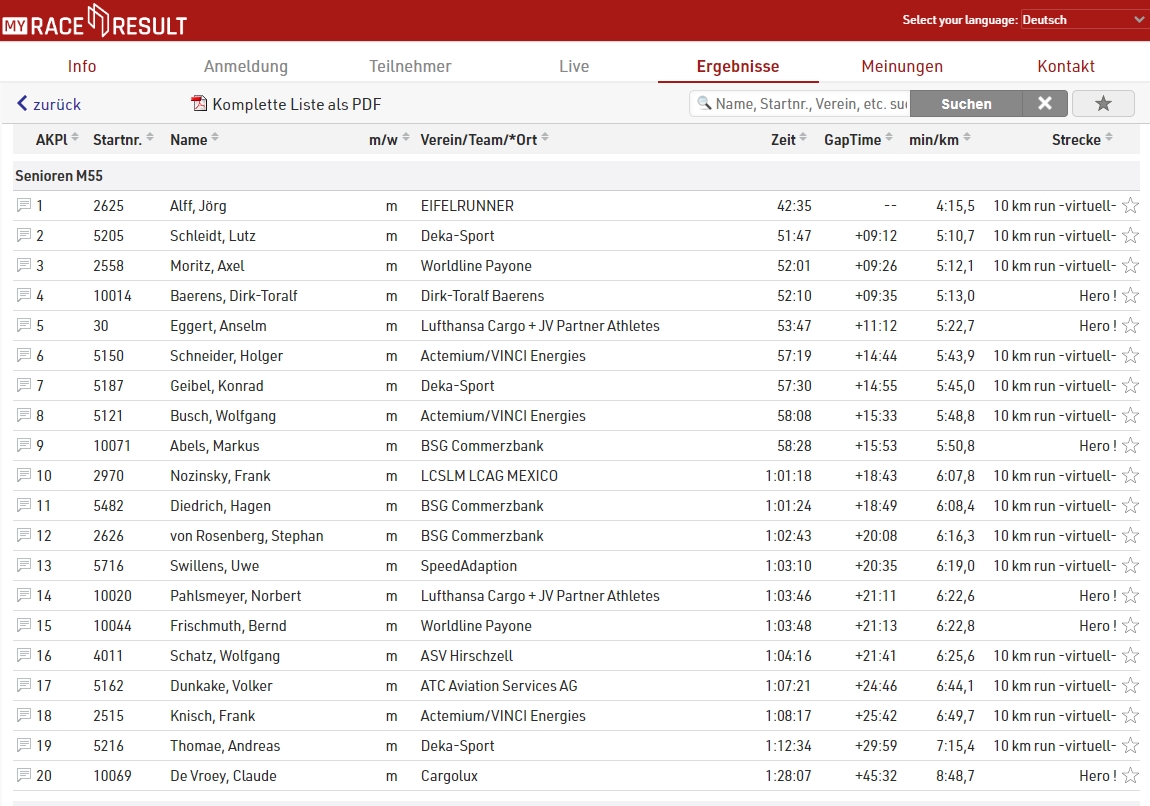Open the comment icon for Diedrich, Hagen

click(23, 505)
